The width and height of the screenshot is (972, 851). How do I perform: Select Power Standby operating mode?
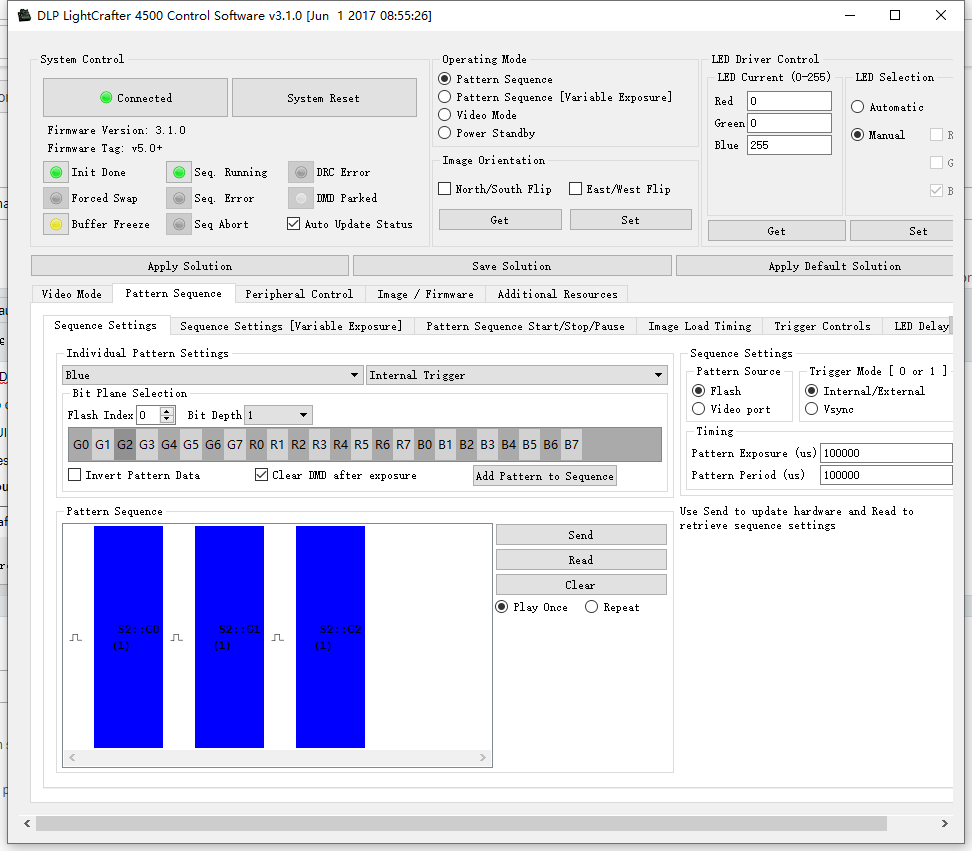pos(444,133)
